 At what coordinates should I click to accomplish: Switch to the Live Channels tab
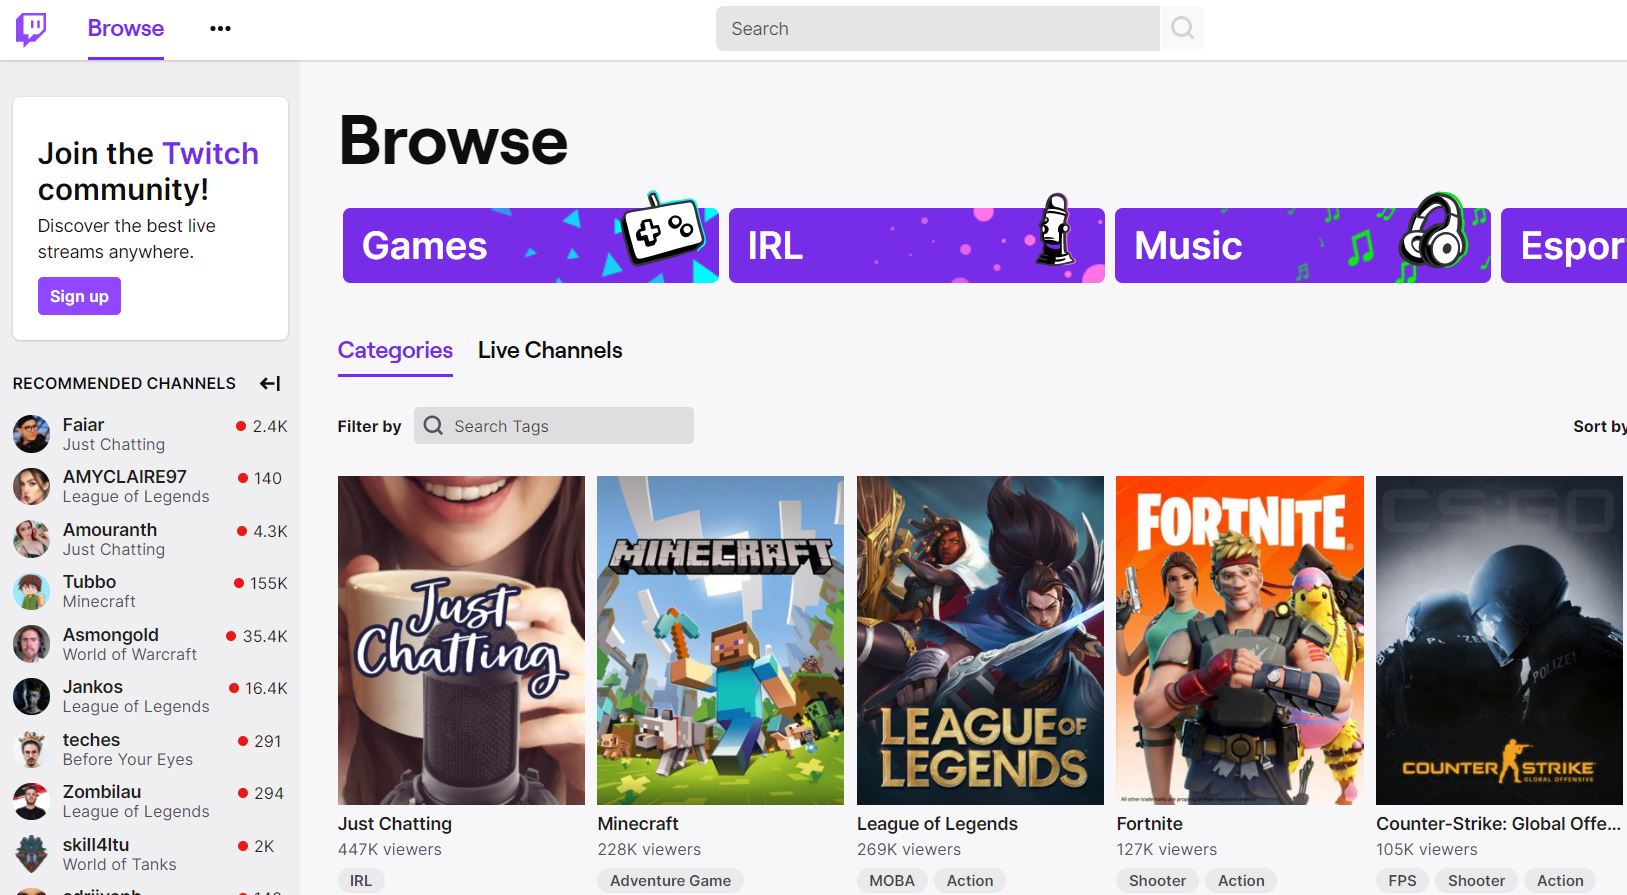[x=550, y=350]
